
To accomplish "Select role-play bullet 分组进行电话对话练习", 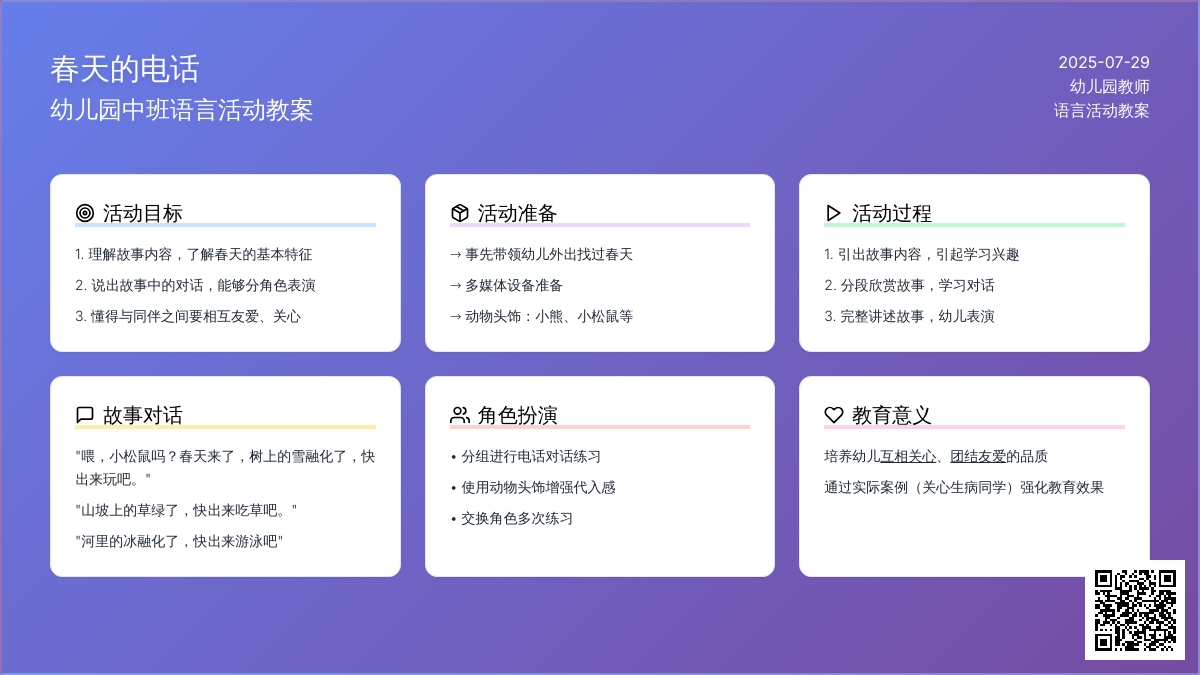I will pos(525,456).
